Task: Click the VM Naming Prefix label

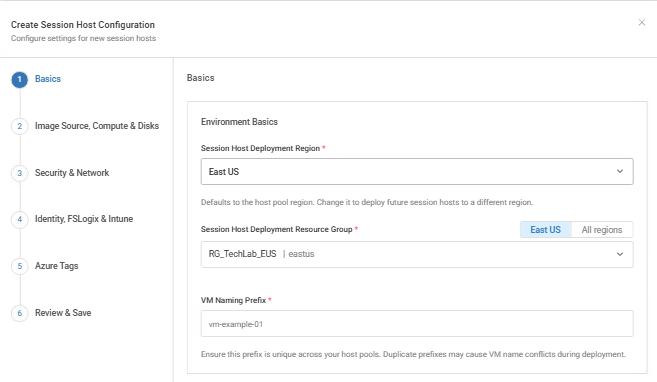Action: (x=233, y=300)
